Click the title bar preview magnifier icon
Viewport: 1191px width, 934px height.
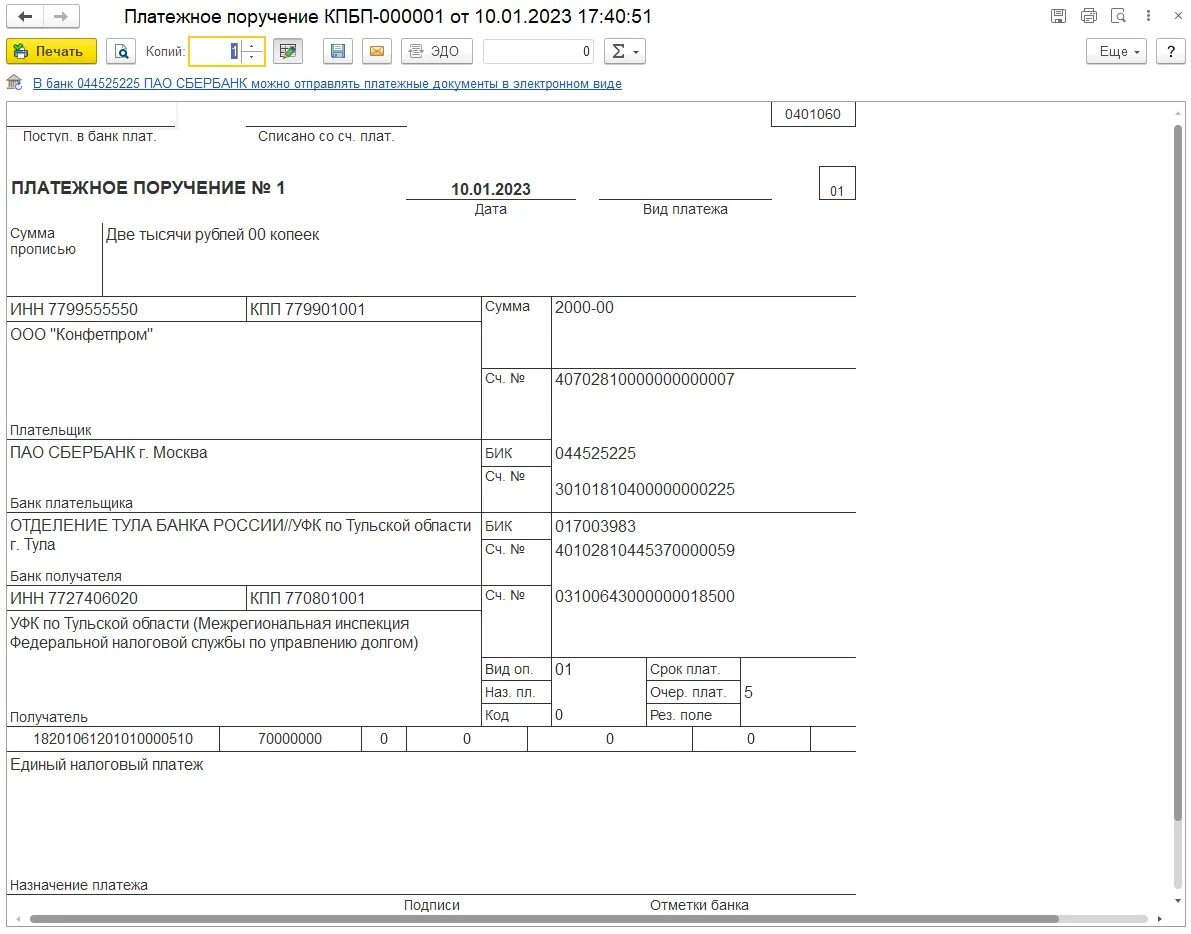1118,16
